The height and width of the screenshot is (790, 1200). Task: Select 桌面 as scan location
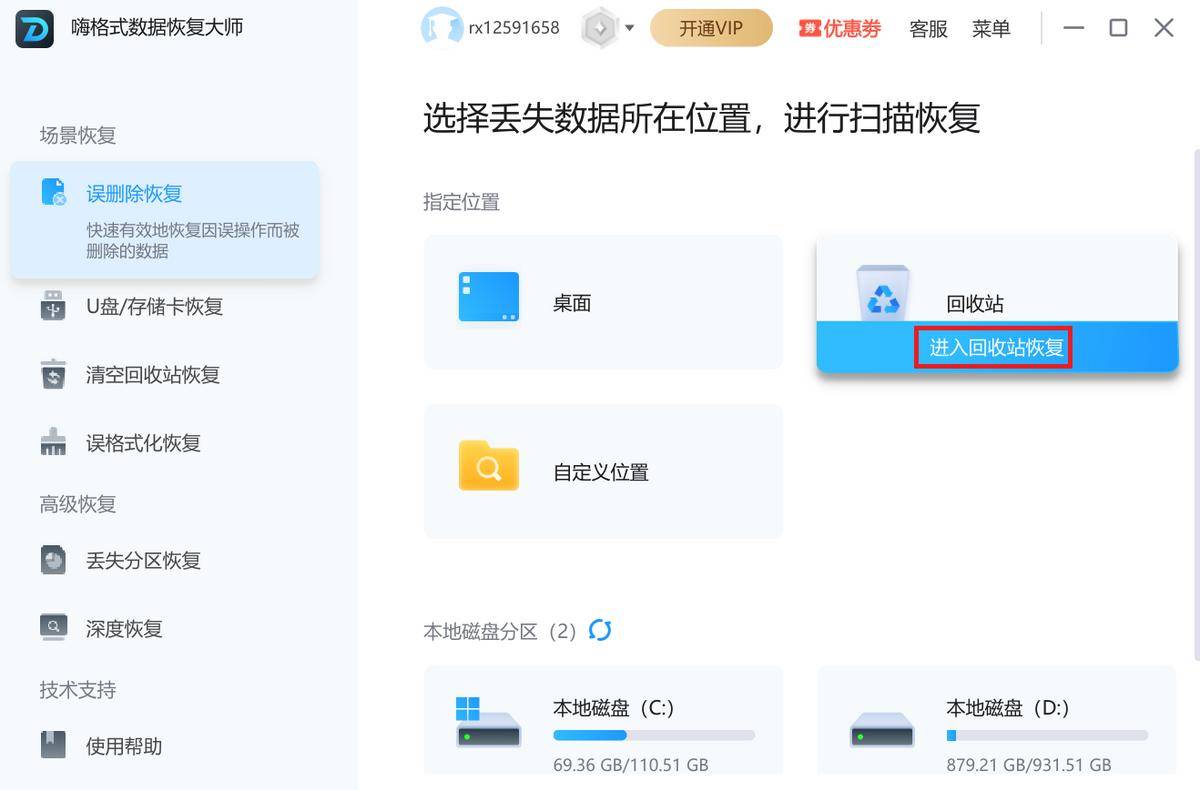click(602, 302)
